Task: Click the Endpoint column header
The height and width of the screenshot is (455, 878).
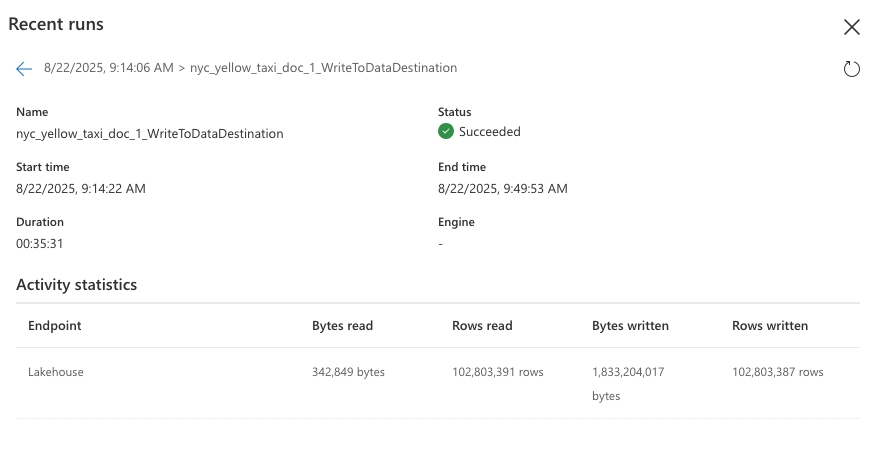Action: pos(55,326)
